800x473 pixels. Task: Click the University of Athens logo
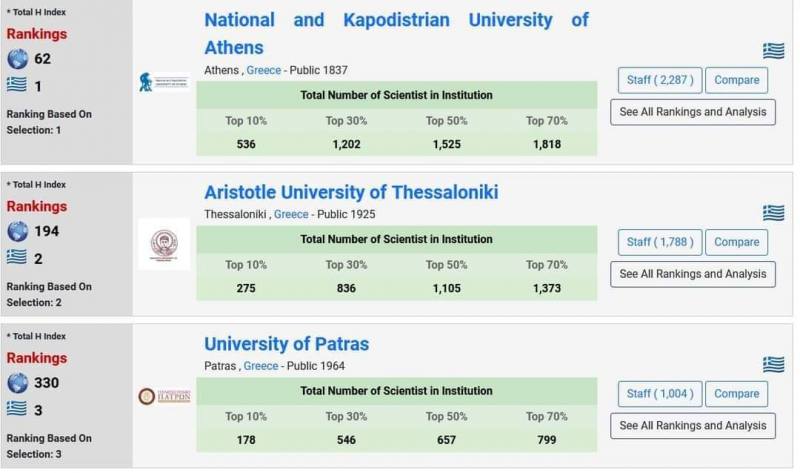164,82
